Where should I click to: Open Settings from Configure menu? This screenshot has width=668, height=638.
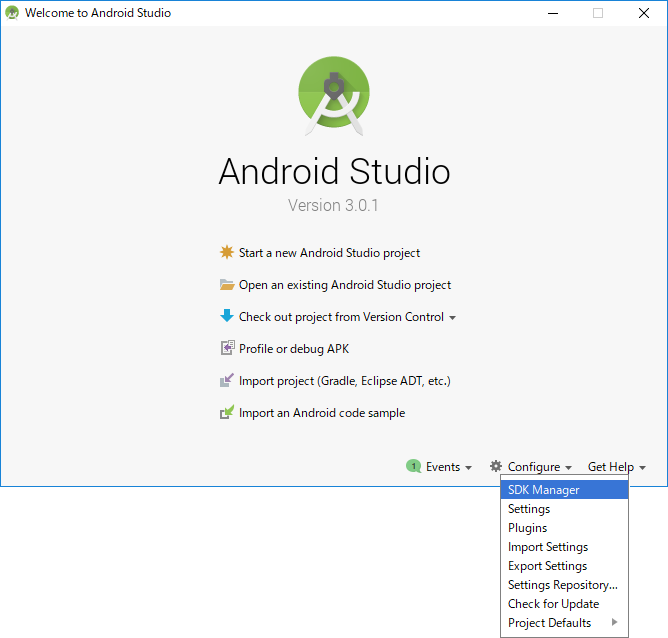564,509
